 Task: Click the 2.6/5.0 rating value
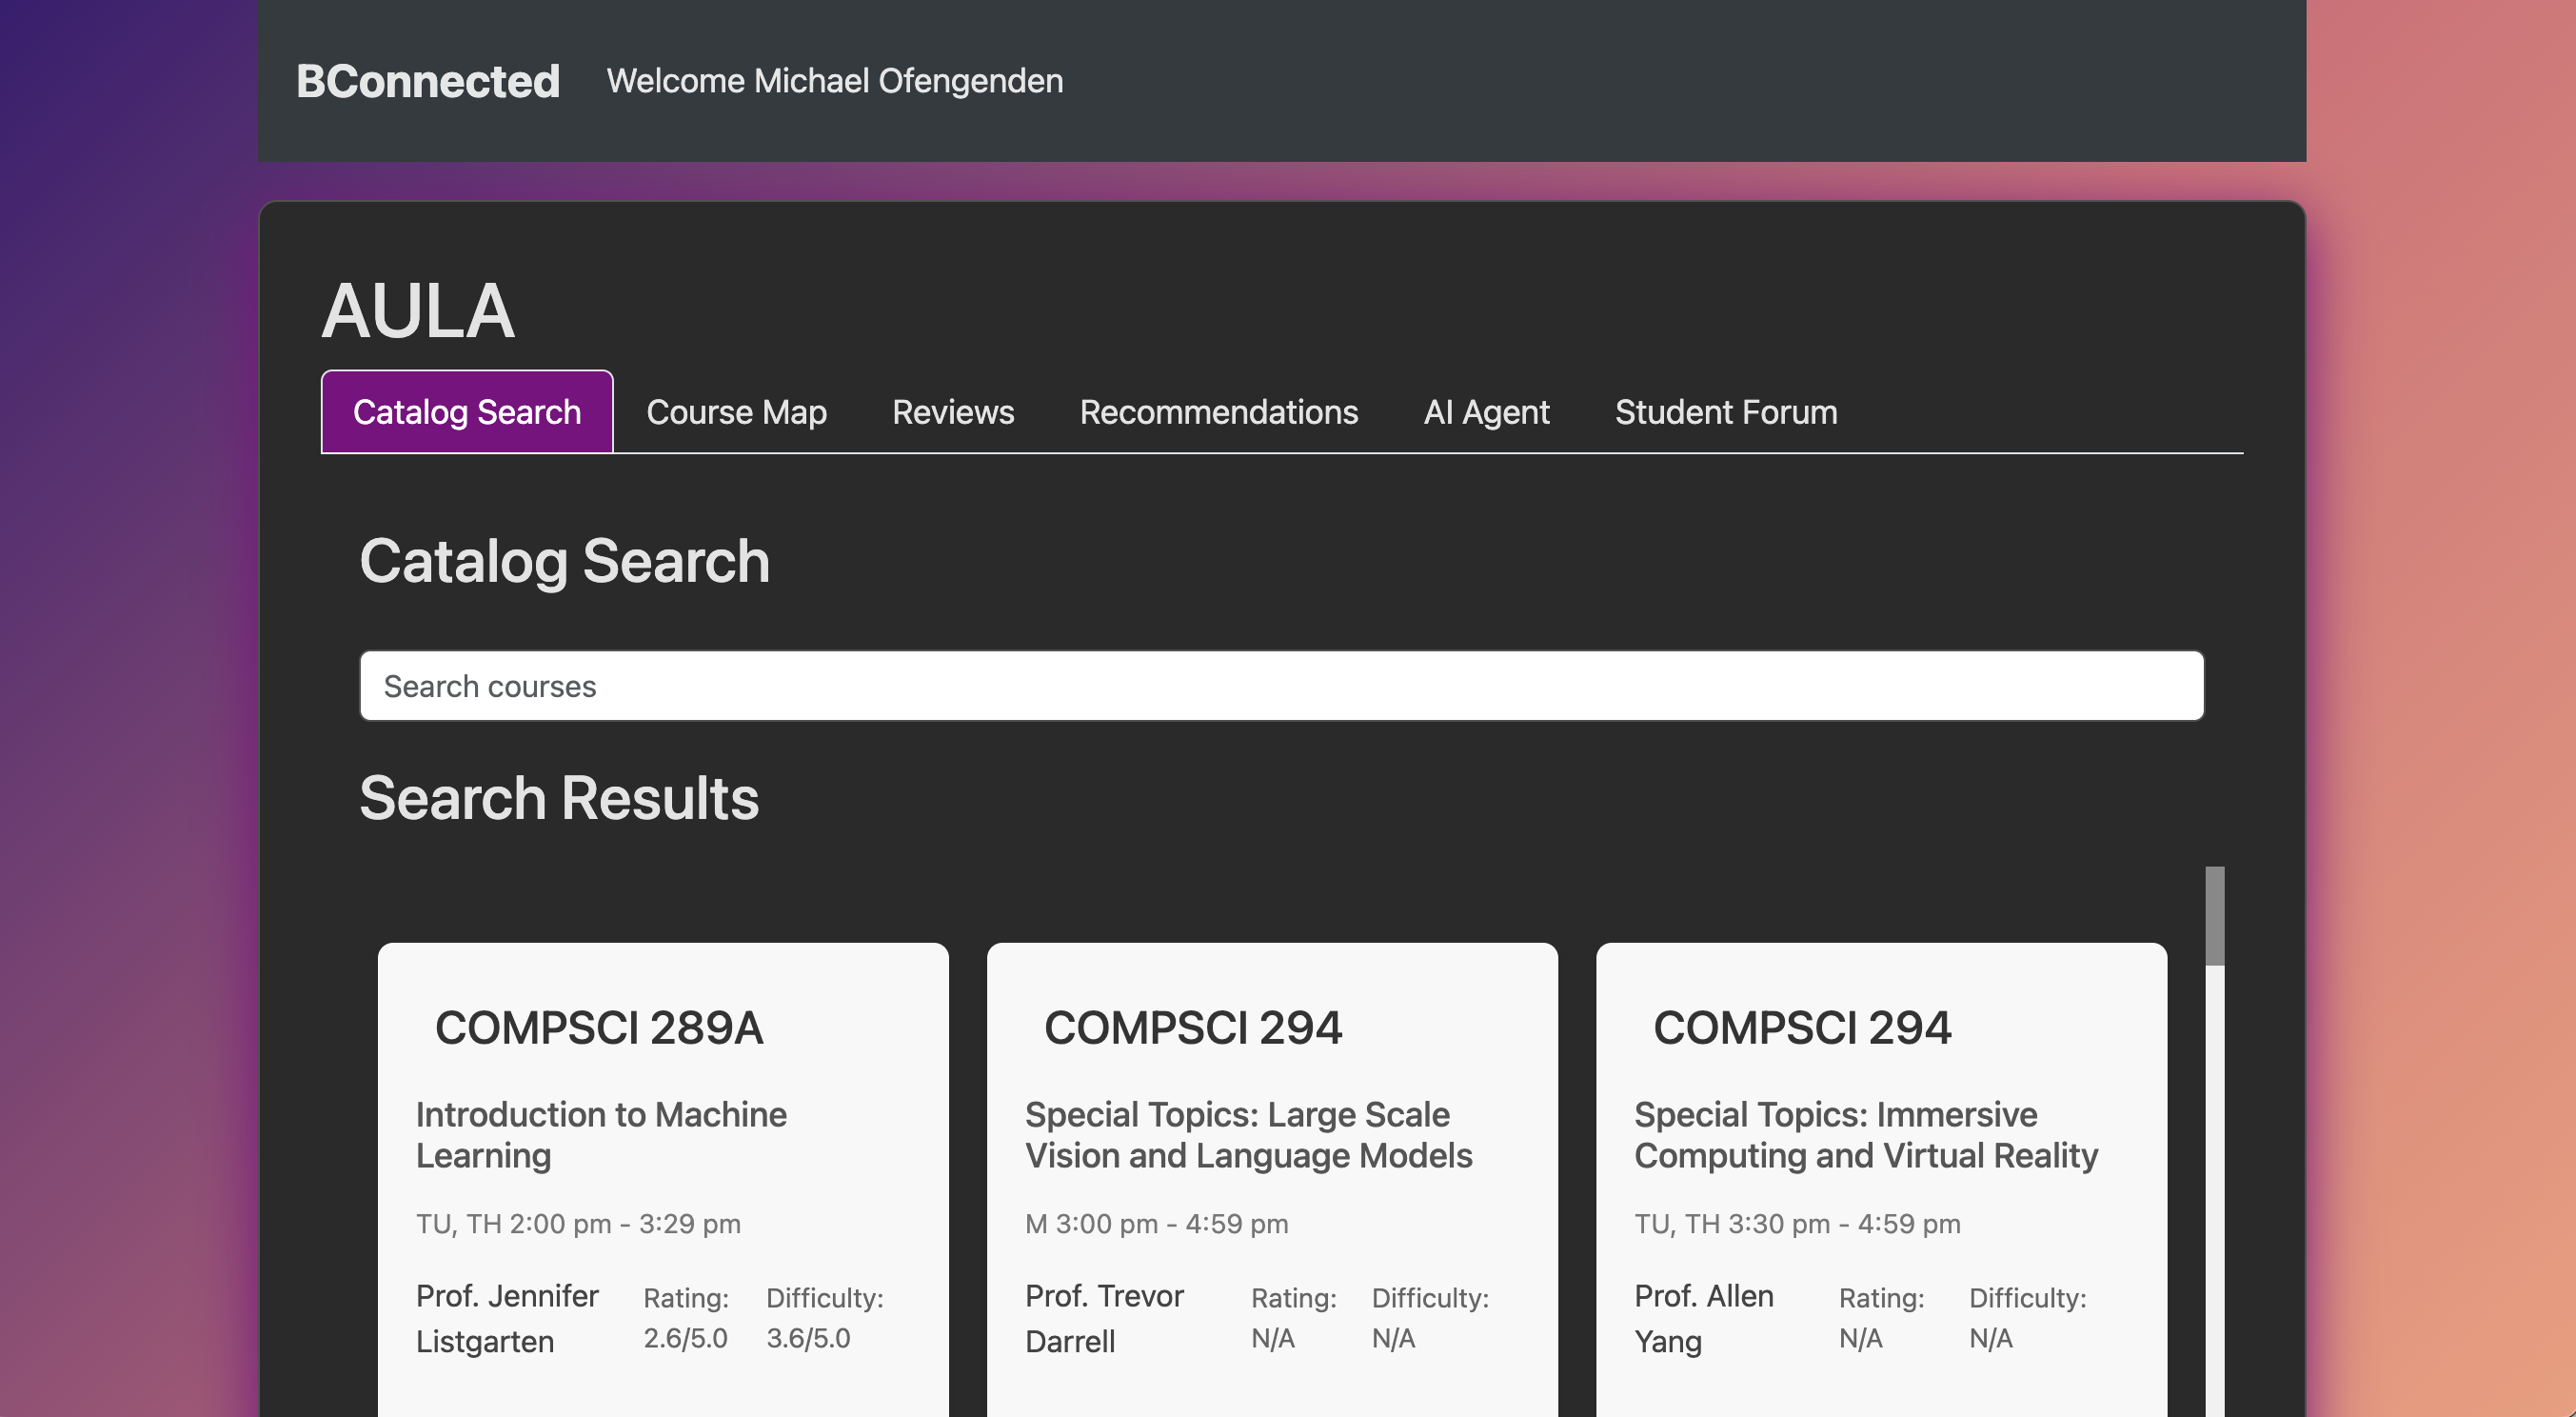tap(685, 1338)
